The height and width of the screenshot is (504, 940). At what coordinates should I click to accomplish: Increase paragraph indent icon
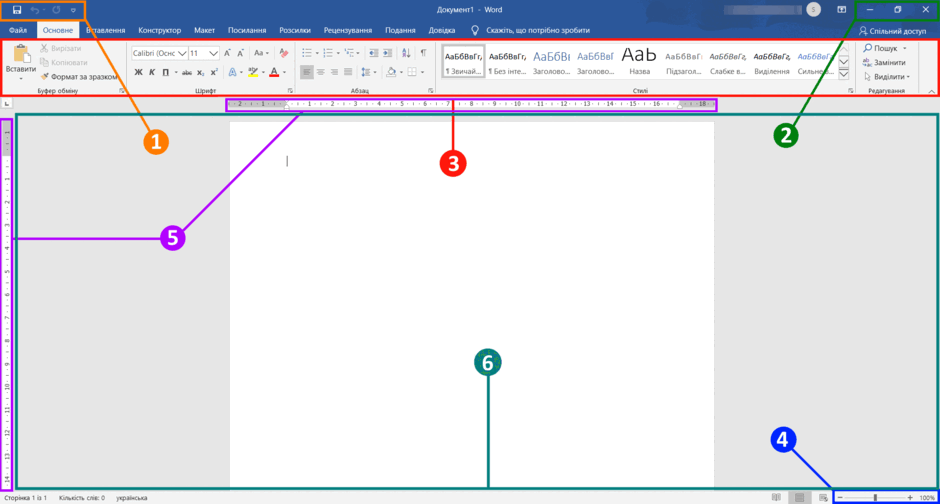388,53
